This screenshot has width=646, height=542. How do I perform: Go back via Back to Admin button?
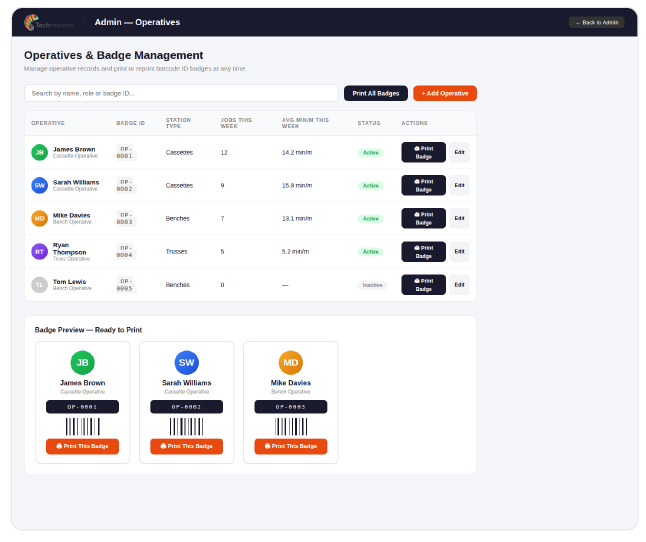(597, 22)
